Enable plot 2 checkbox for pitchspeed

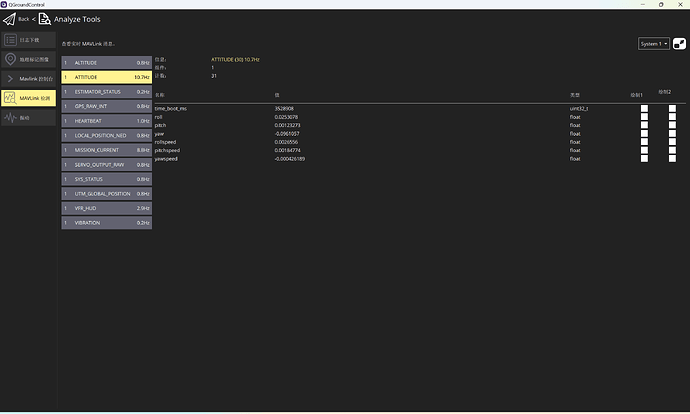click(672, 150)
